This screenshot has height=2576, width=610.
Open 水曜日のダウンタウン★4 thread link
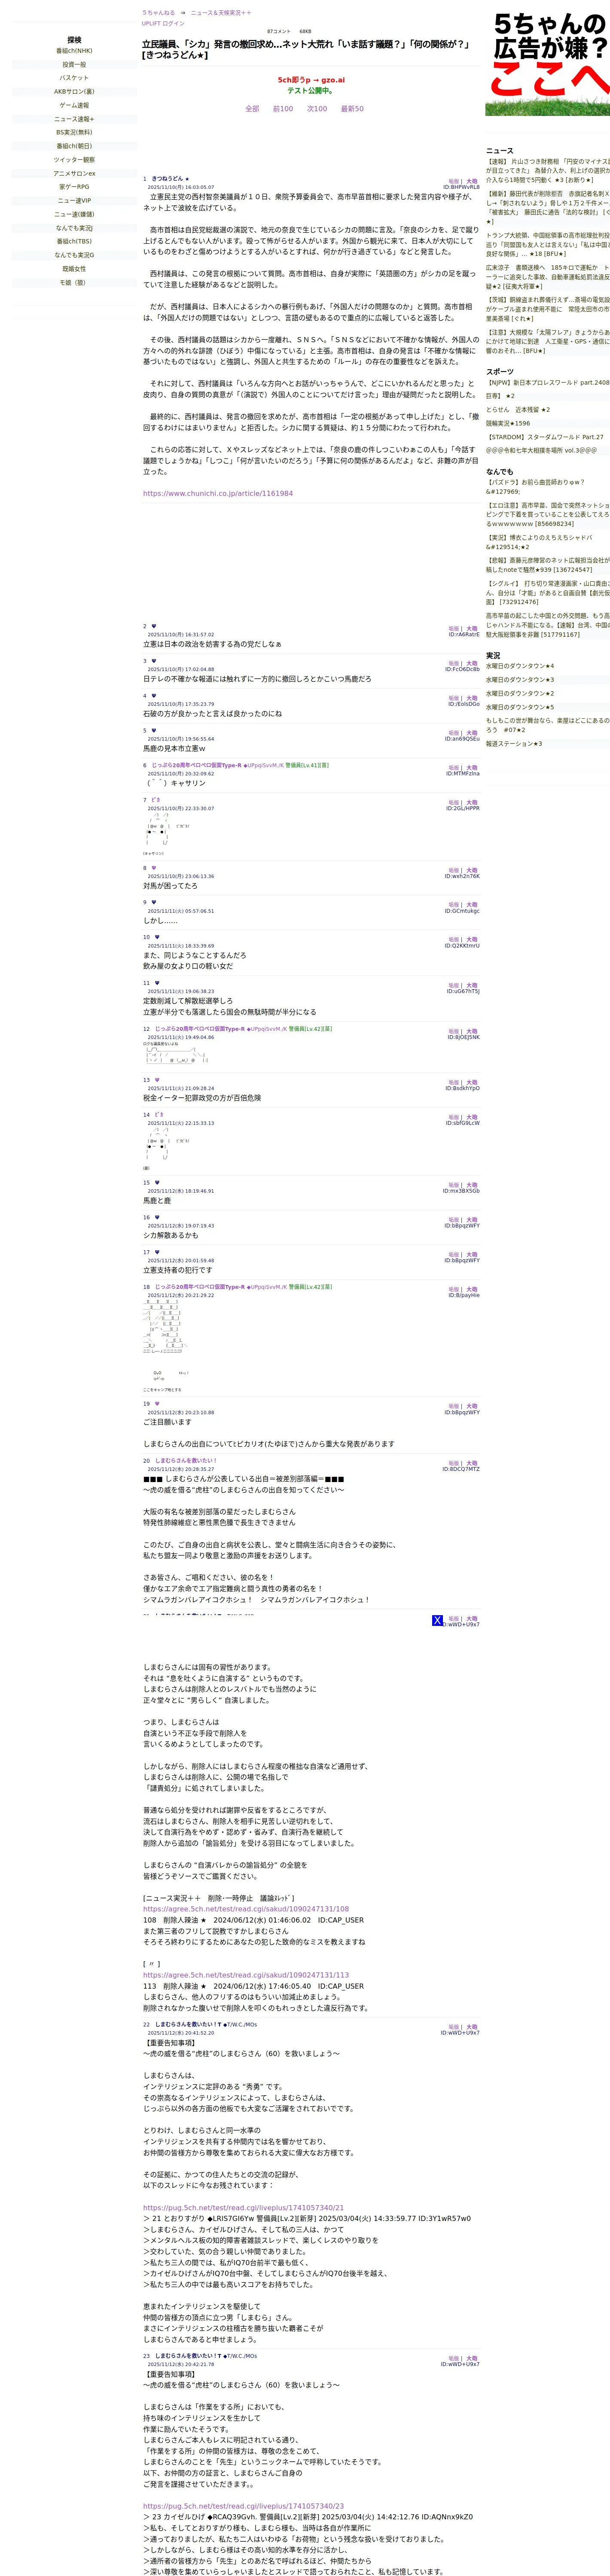click(x=520, y=666)
